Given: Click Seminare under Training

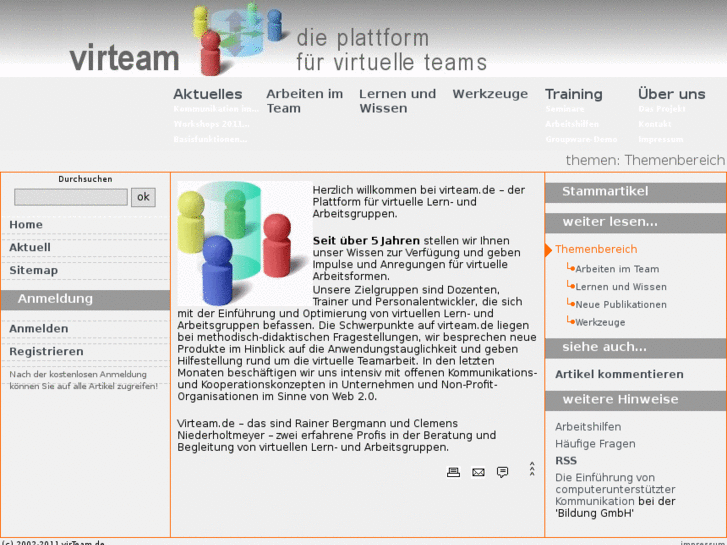Looking at the screenshot, I should 565,109.
